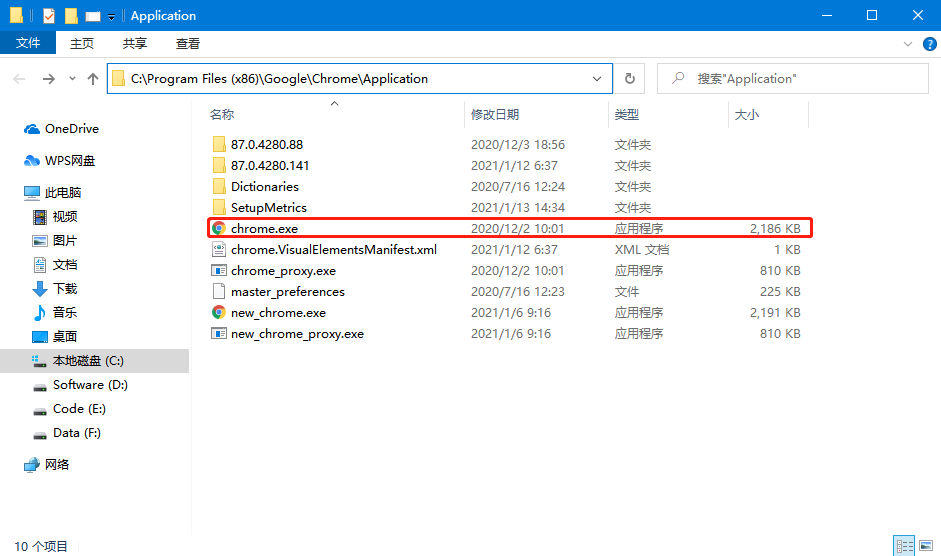The image size is (941, 556).
Task: Select the SetupMetrics folder icon
Action: [219, 207]
